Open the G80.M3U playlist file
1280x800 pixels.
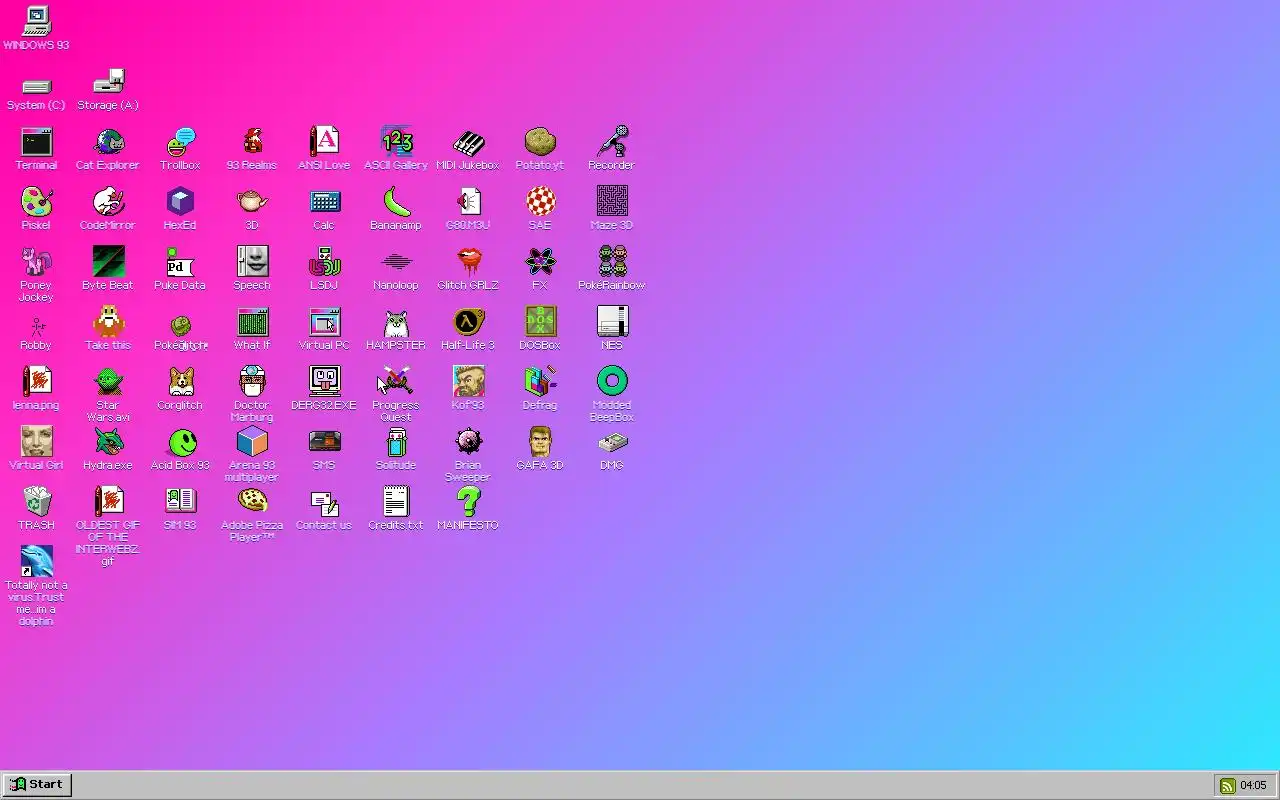click(x=468, y=202)
